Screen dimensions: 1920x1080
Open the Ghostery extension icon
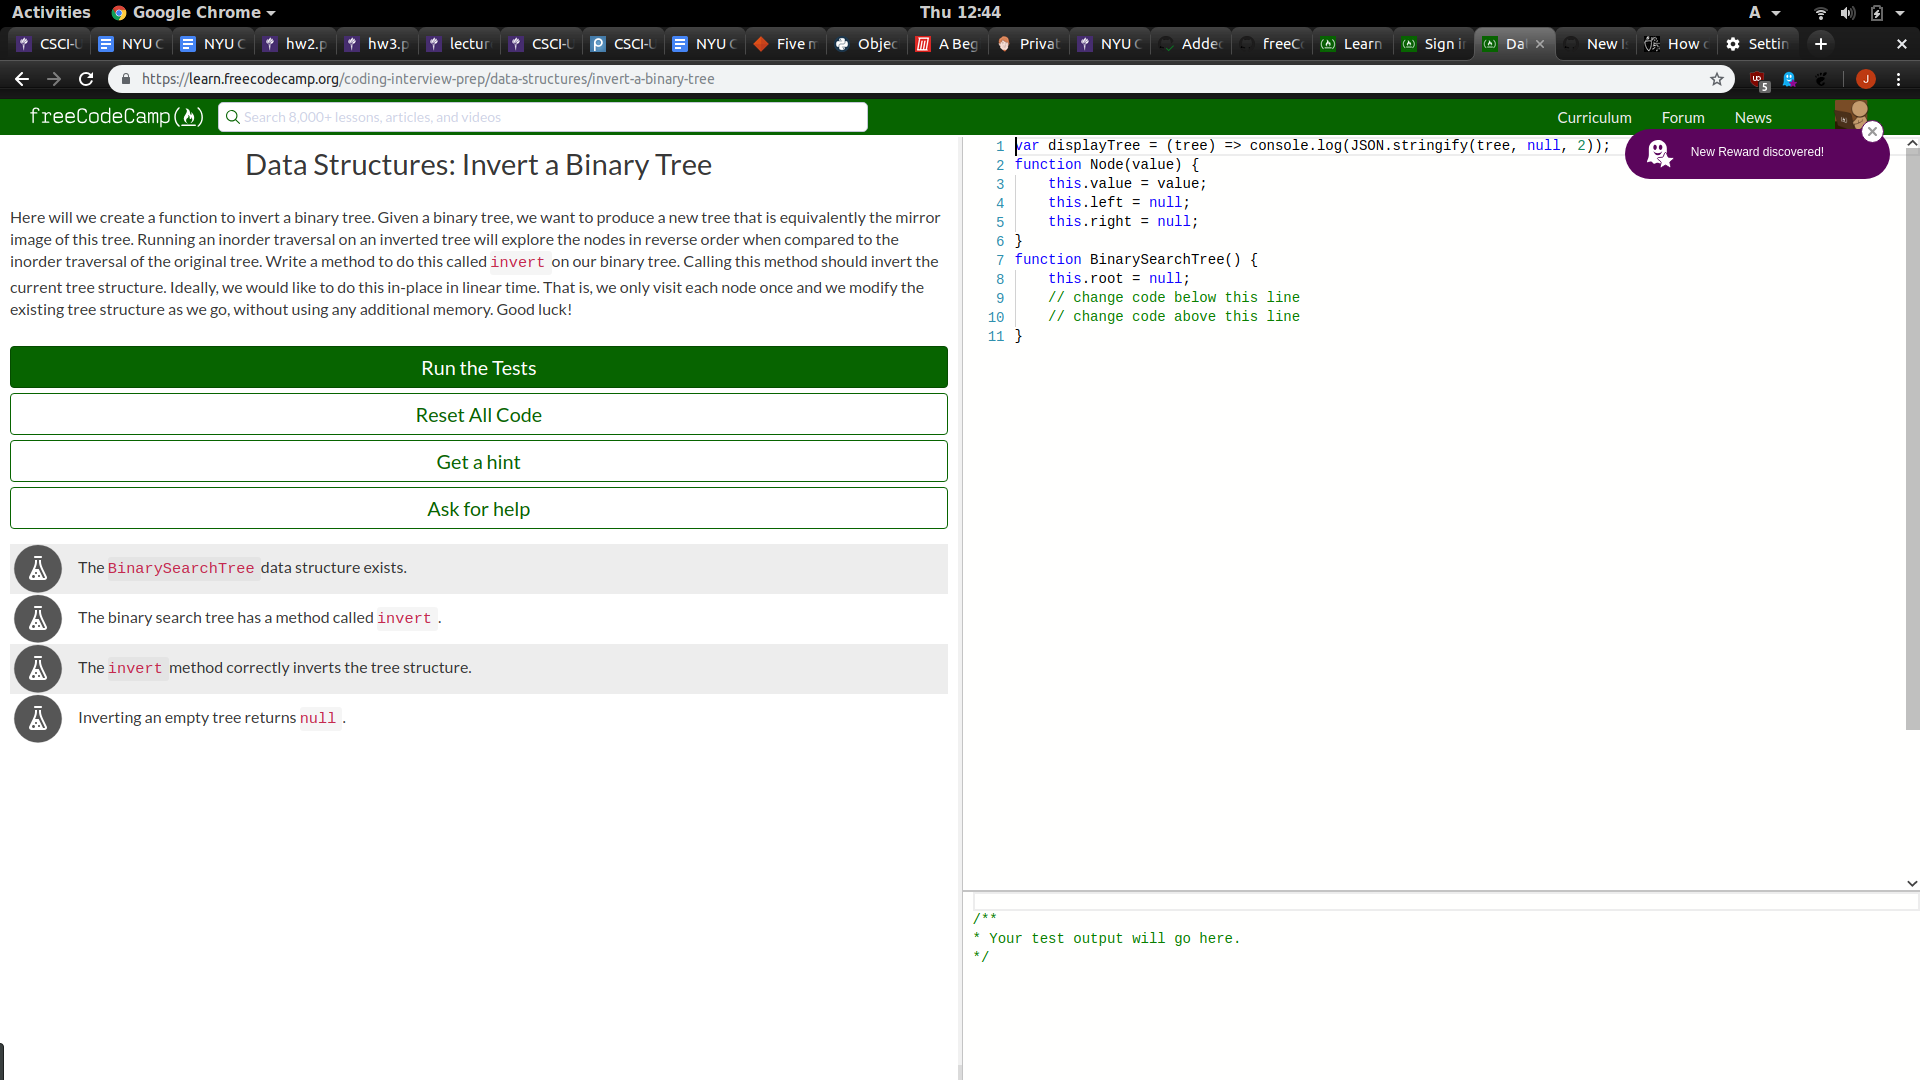1789,79
